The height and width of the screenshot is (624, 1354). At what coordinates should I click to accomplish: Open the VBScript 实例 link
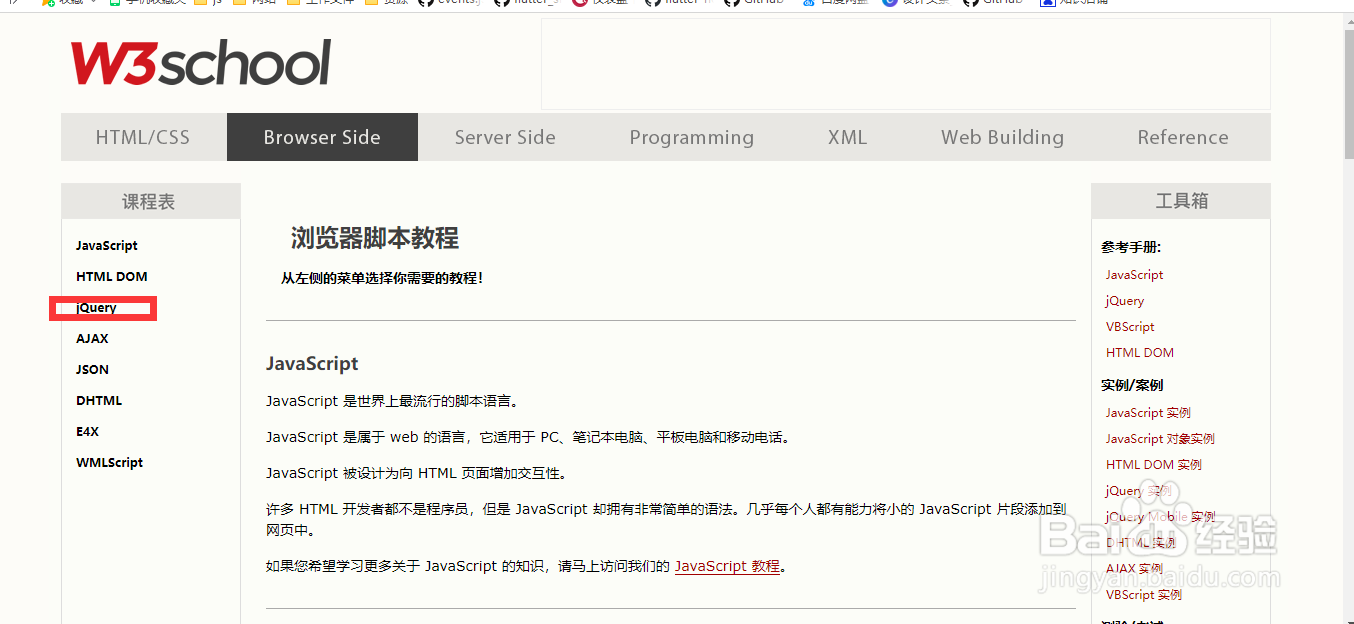(1144, 595)
